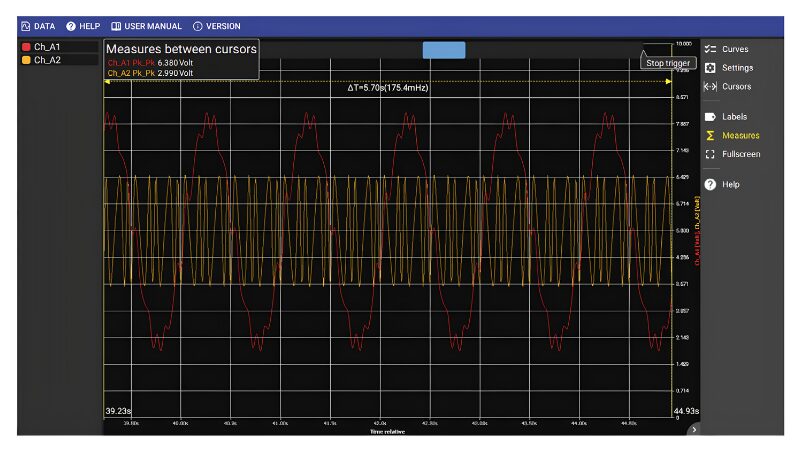Click the Labels tag icon
This screenshot has width=800, height=450.
pos(710,117)
